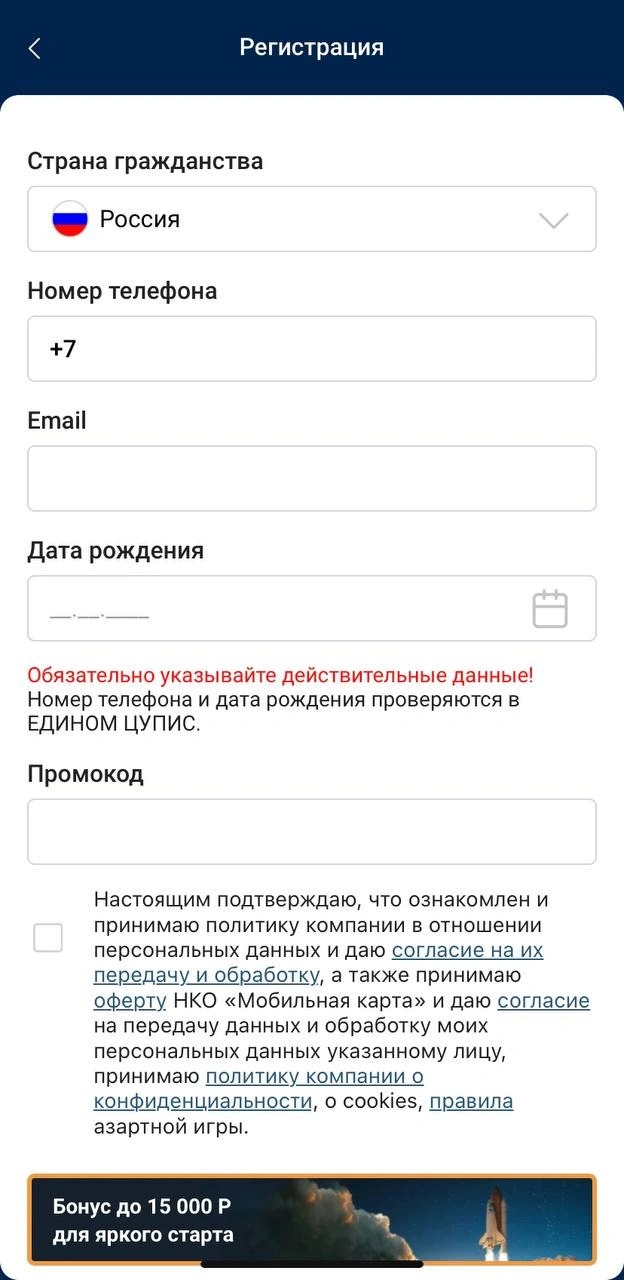Viewport: 624px width, 1280px height.
Task: Expand the Страна гражданства country dropdown
Action: tap(312, 218)
